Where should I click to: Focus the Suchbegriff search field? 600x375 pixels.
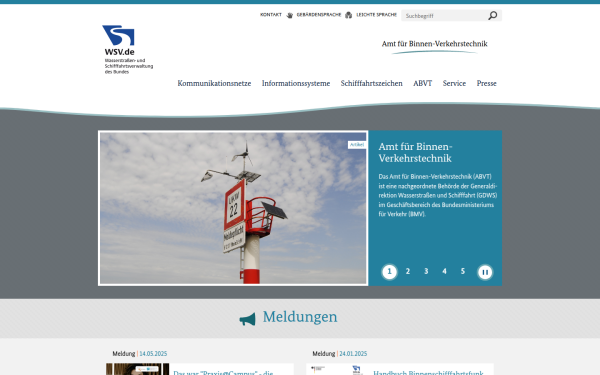point(444,16)
